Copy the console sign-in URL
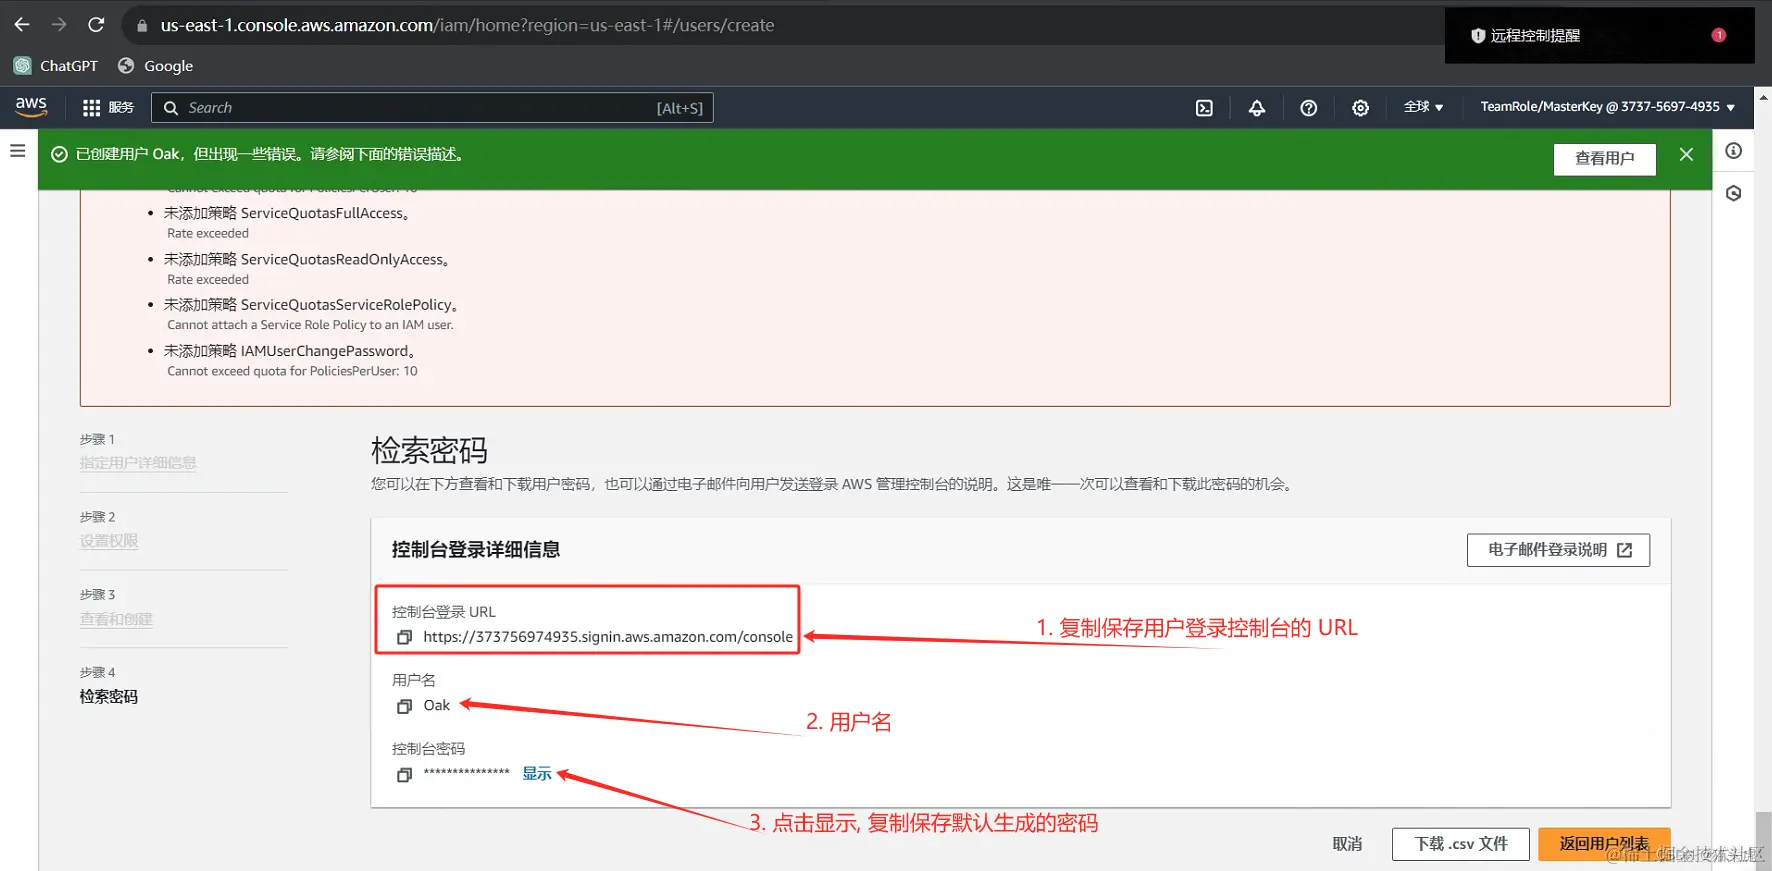The width and height of the screenshot is (1772, 871). tap(404, 637)
